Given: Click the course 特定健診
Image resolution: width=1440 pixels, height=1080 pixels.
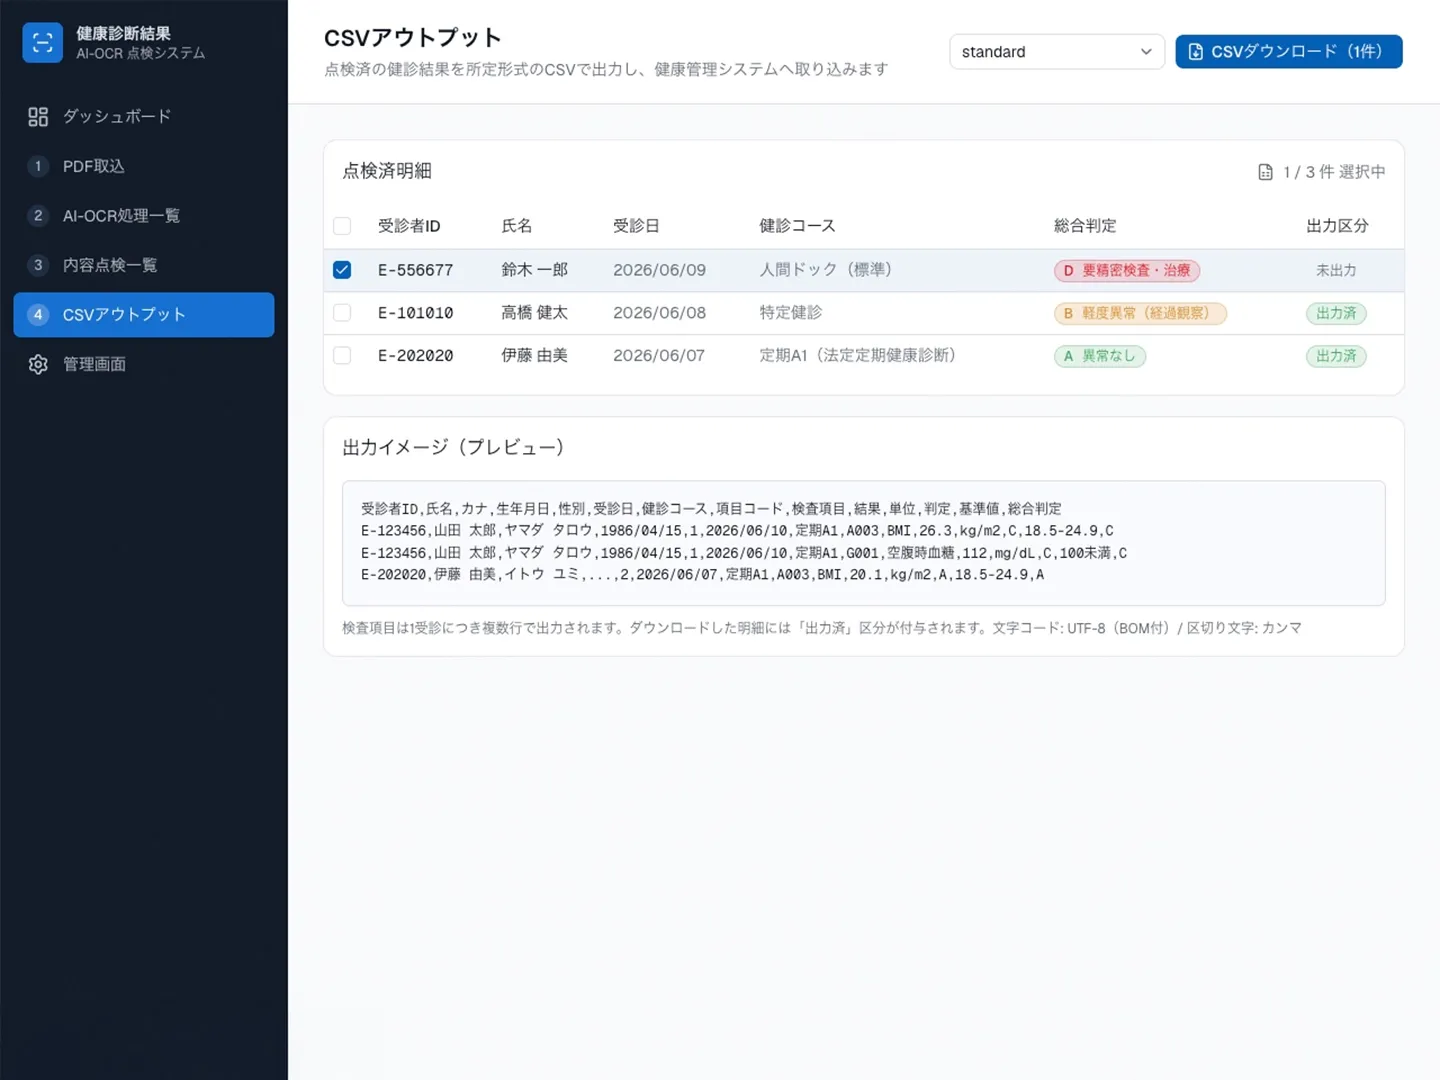Looking at the screenshot, I should tap(790, 313).
